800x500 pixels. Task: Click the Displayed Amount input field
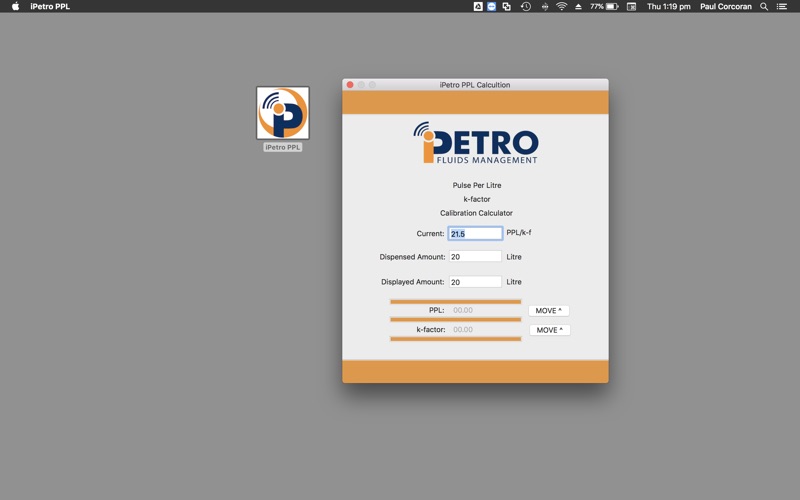tap(475, 282)
